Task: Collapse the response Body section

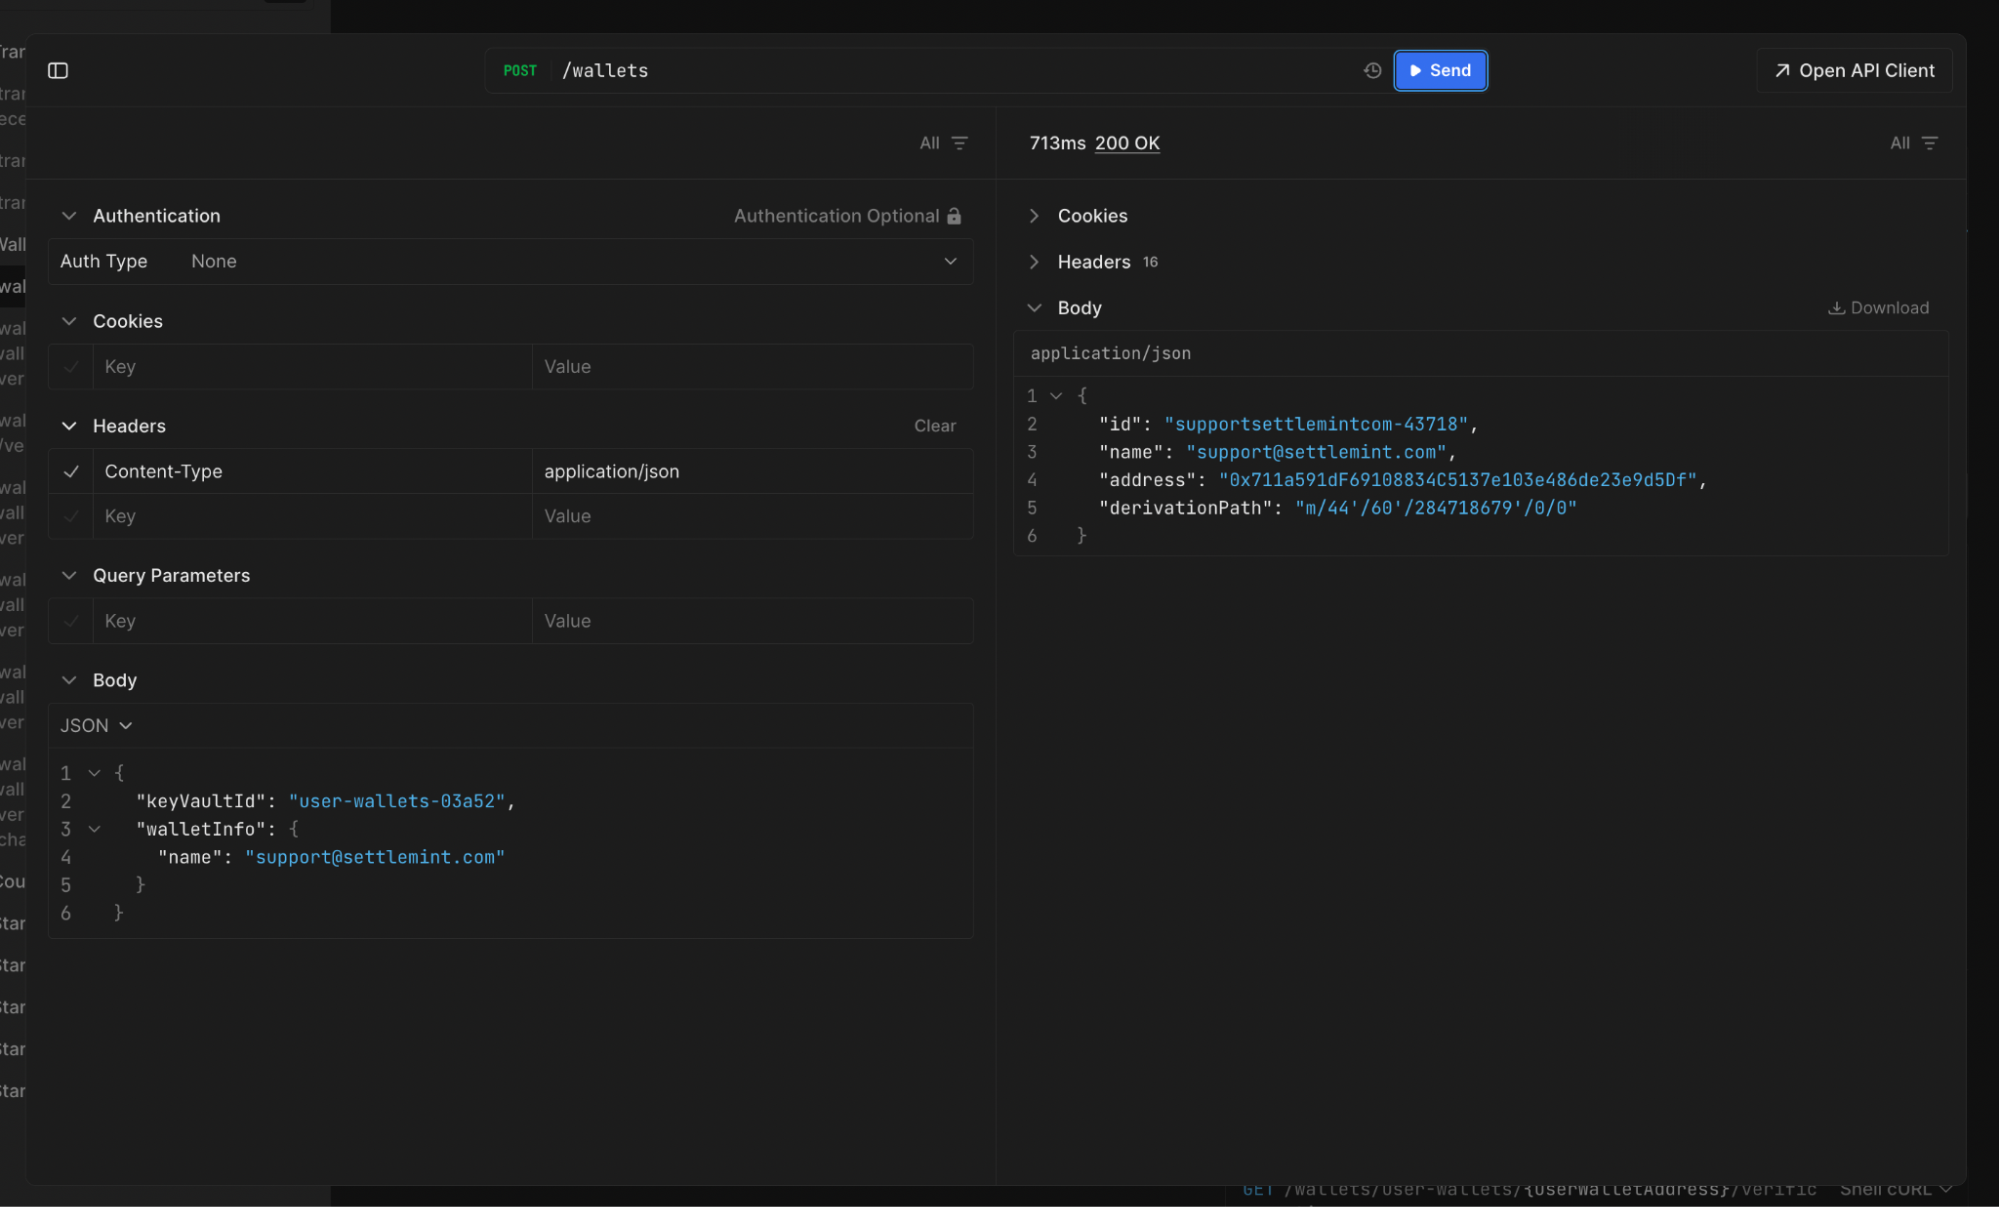Action: [1034, 308]
